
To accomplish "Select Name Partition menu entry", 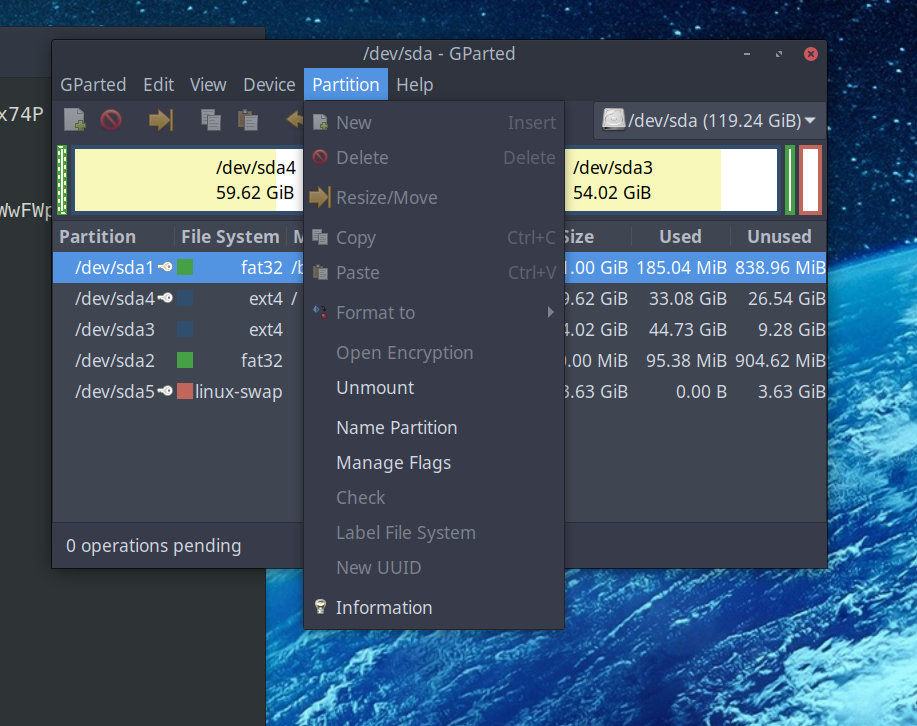I will [434, 428].
